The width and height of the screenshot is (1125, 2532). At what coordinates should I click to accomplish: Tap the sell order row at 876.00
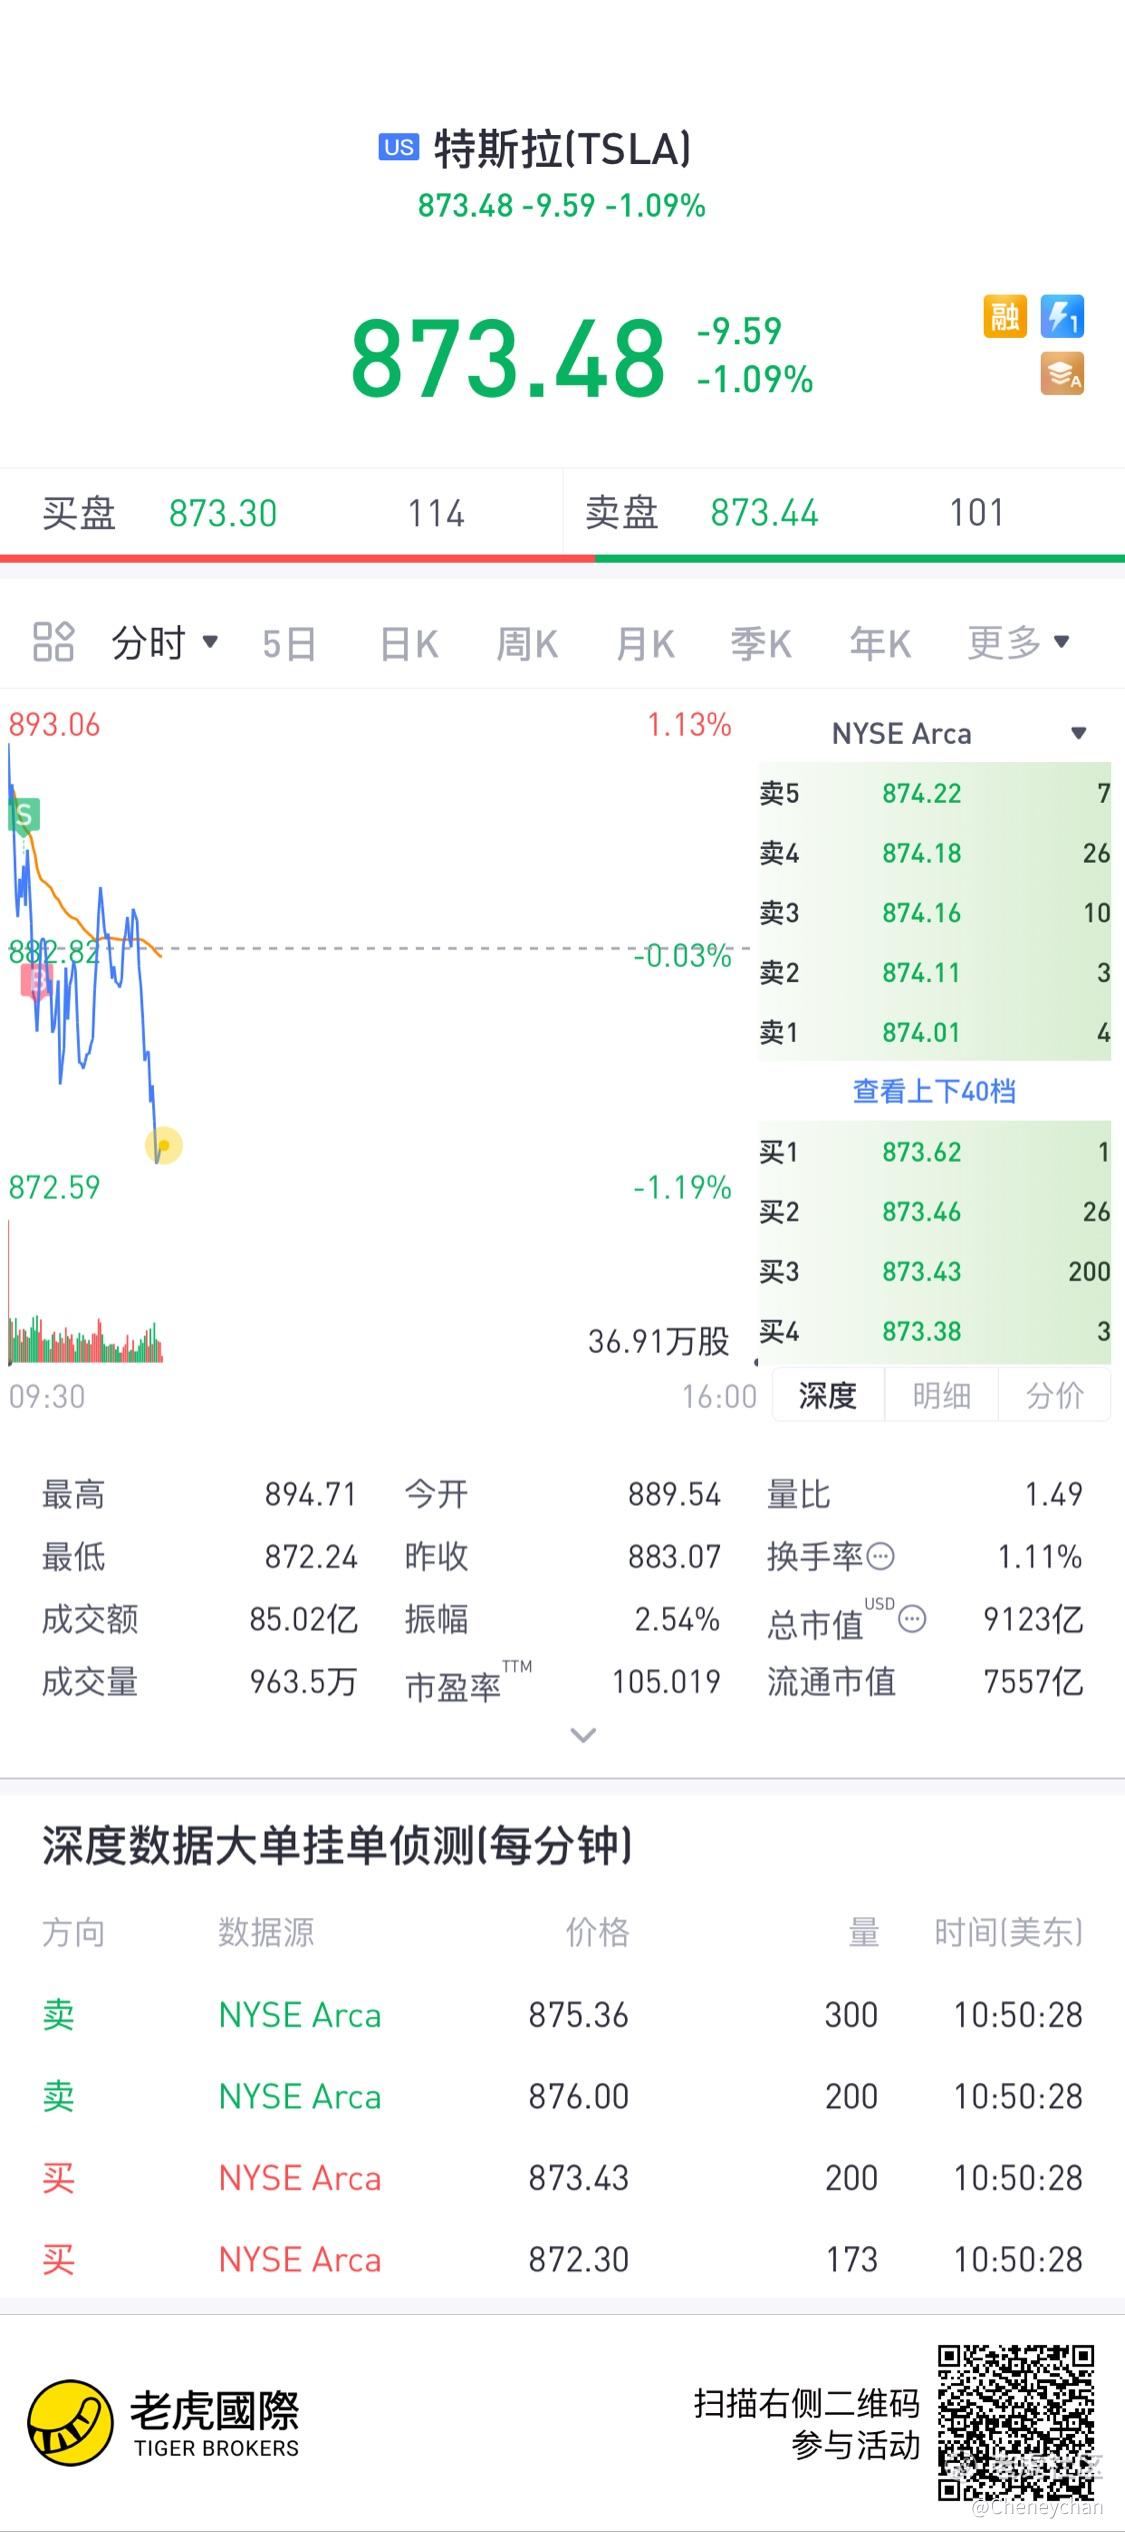(x=562, y=2097)
